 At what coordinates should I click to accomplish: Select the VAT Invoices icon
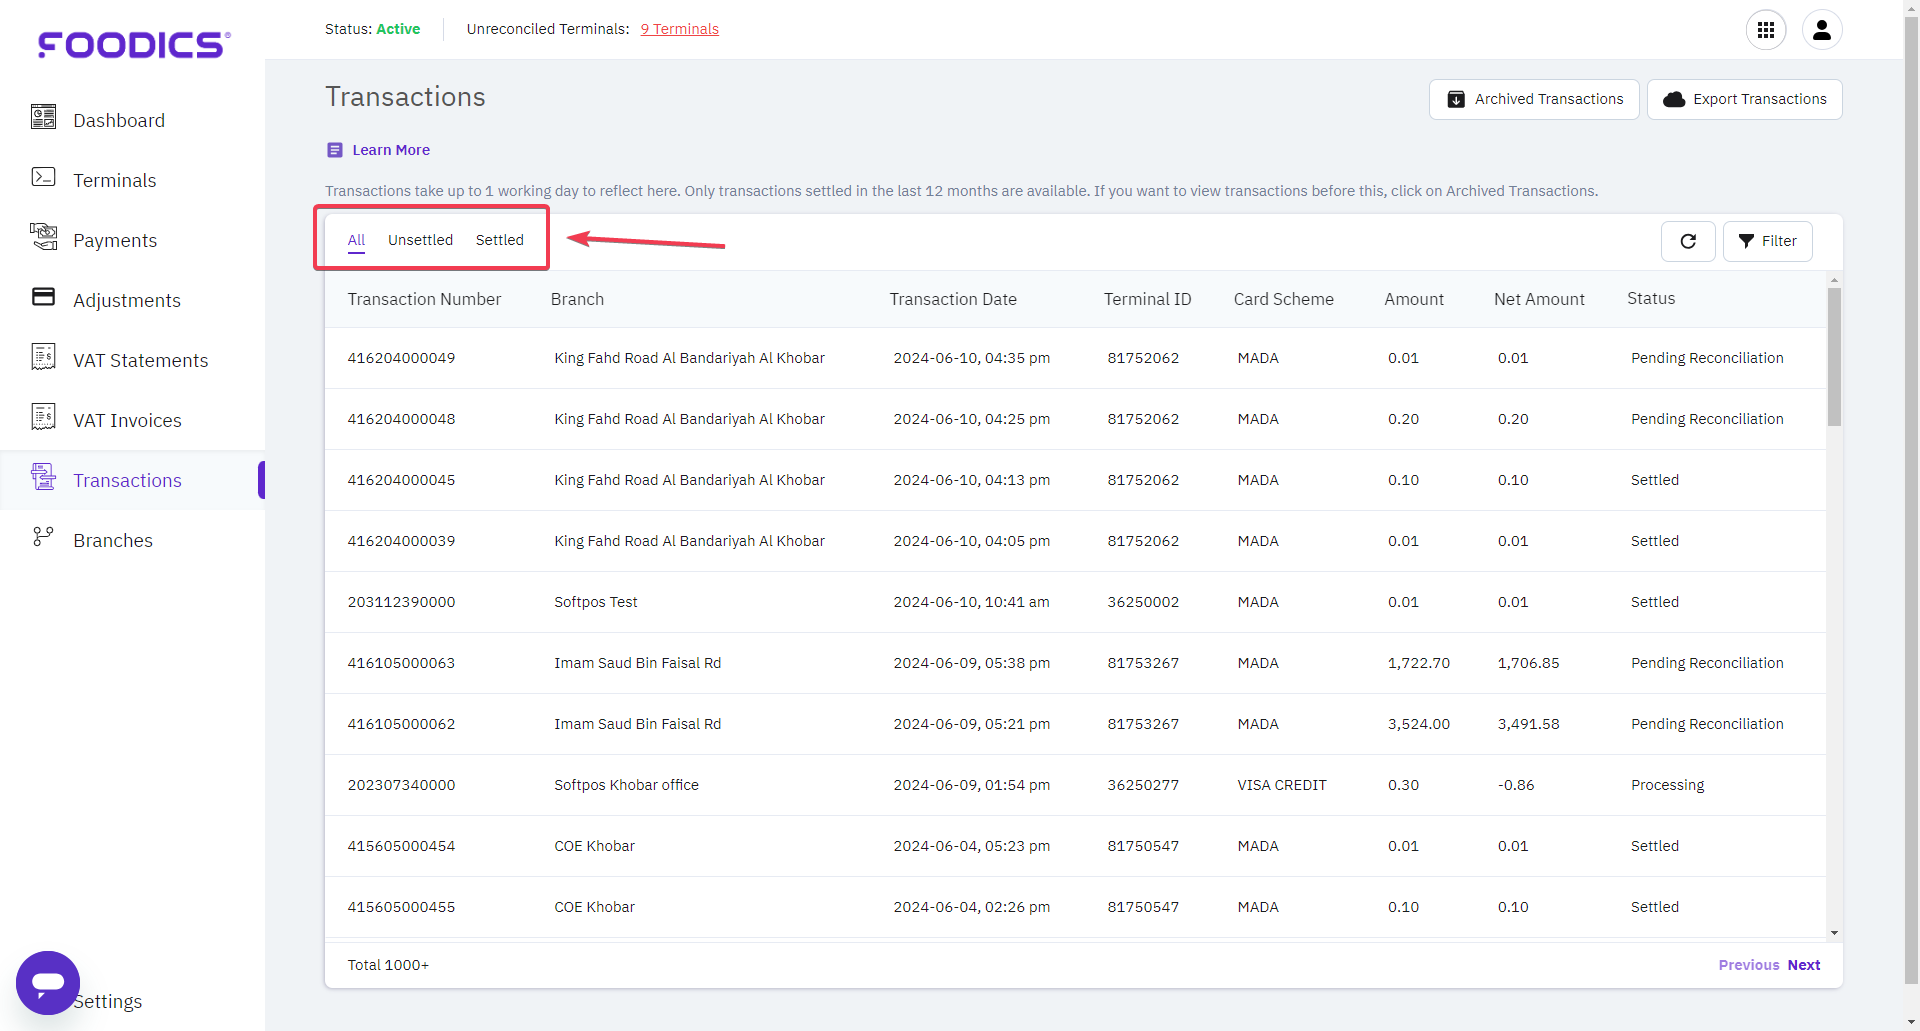click(43, 416)
